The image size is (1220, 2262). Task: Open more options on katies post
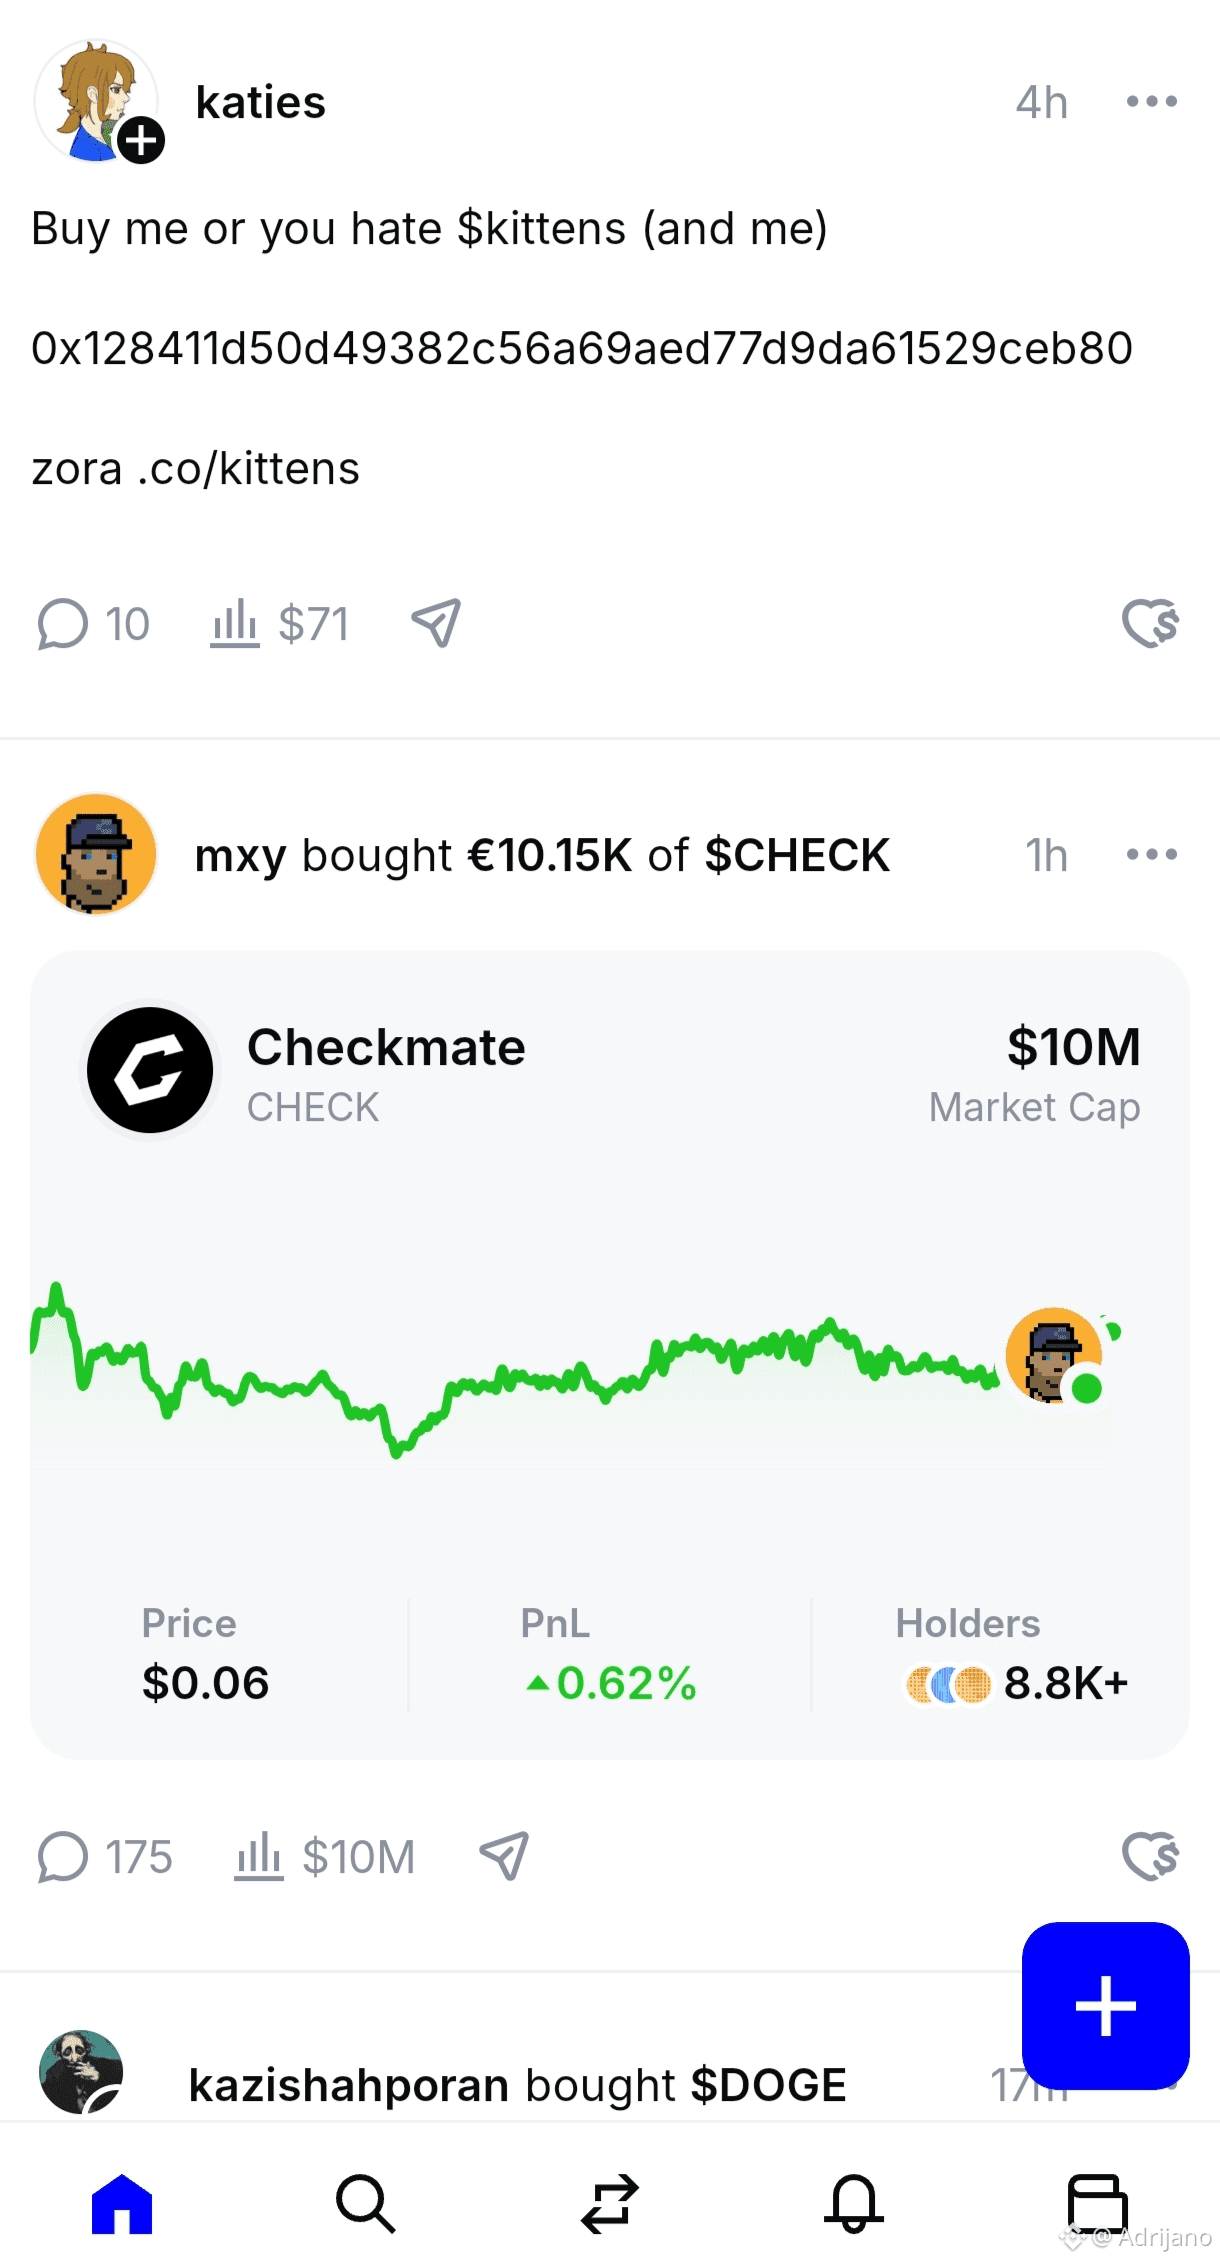click(1151, 101)
